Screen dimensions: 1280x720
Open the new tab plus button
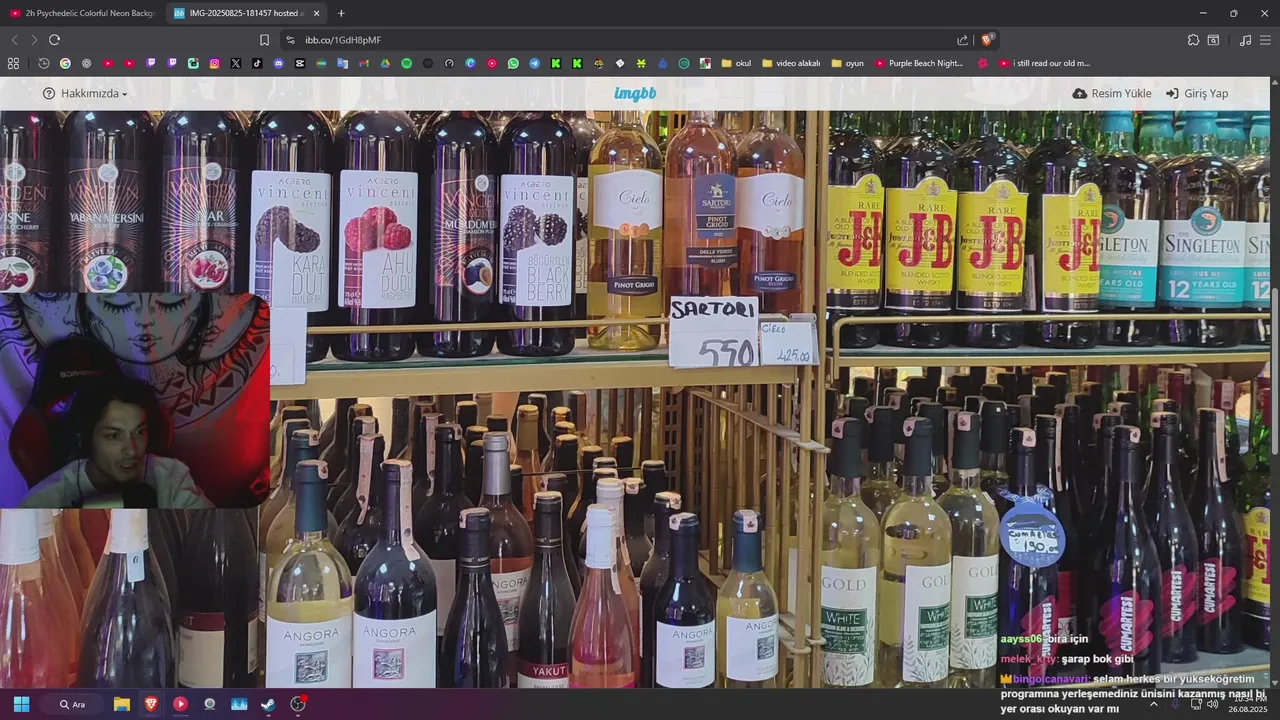(x=341, y=13)
